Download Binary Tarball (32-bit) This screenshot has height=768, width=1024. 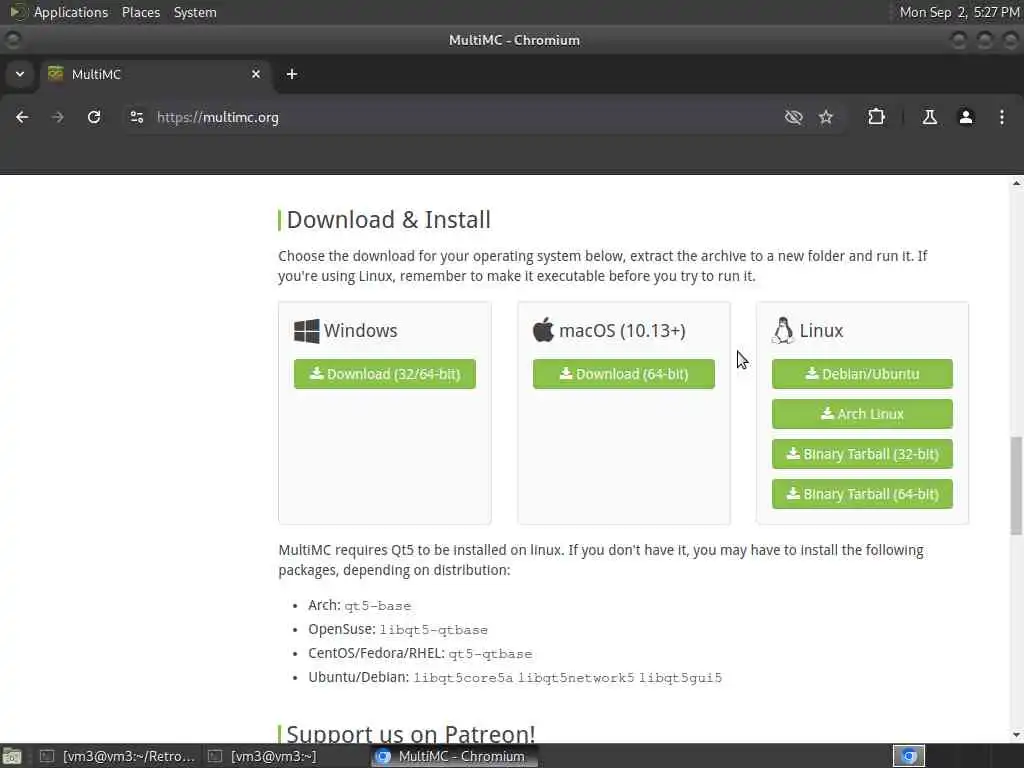click(862, 454)
